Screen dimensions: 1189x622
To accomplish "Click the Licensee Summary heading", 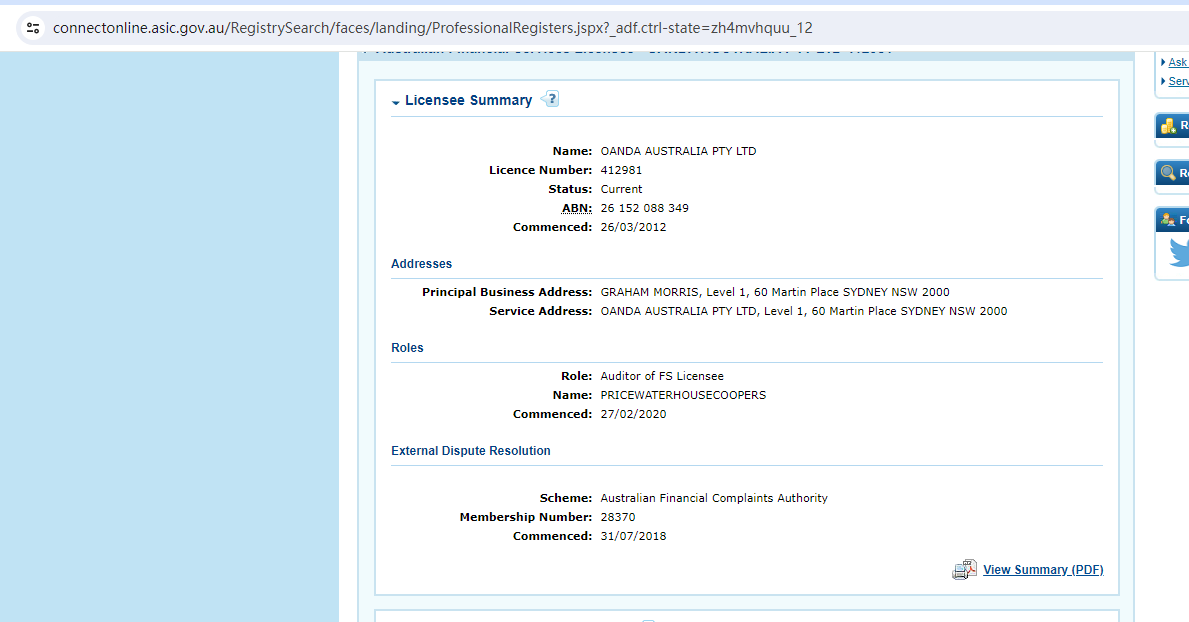I will click(468, 100).
